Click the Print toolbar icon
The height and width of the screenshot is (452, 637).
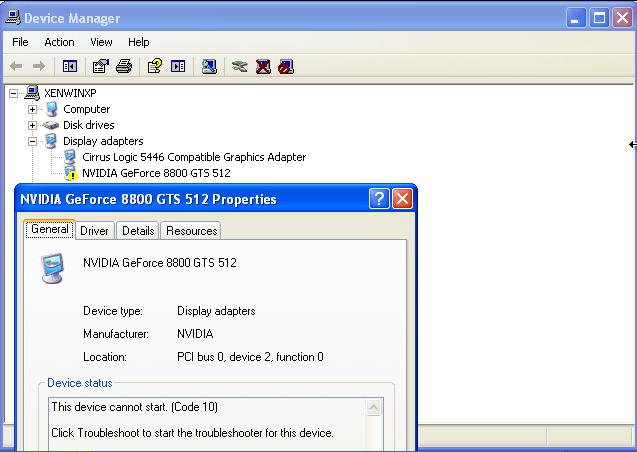pyautogui.click(x=123, y=67)
